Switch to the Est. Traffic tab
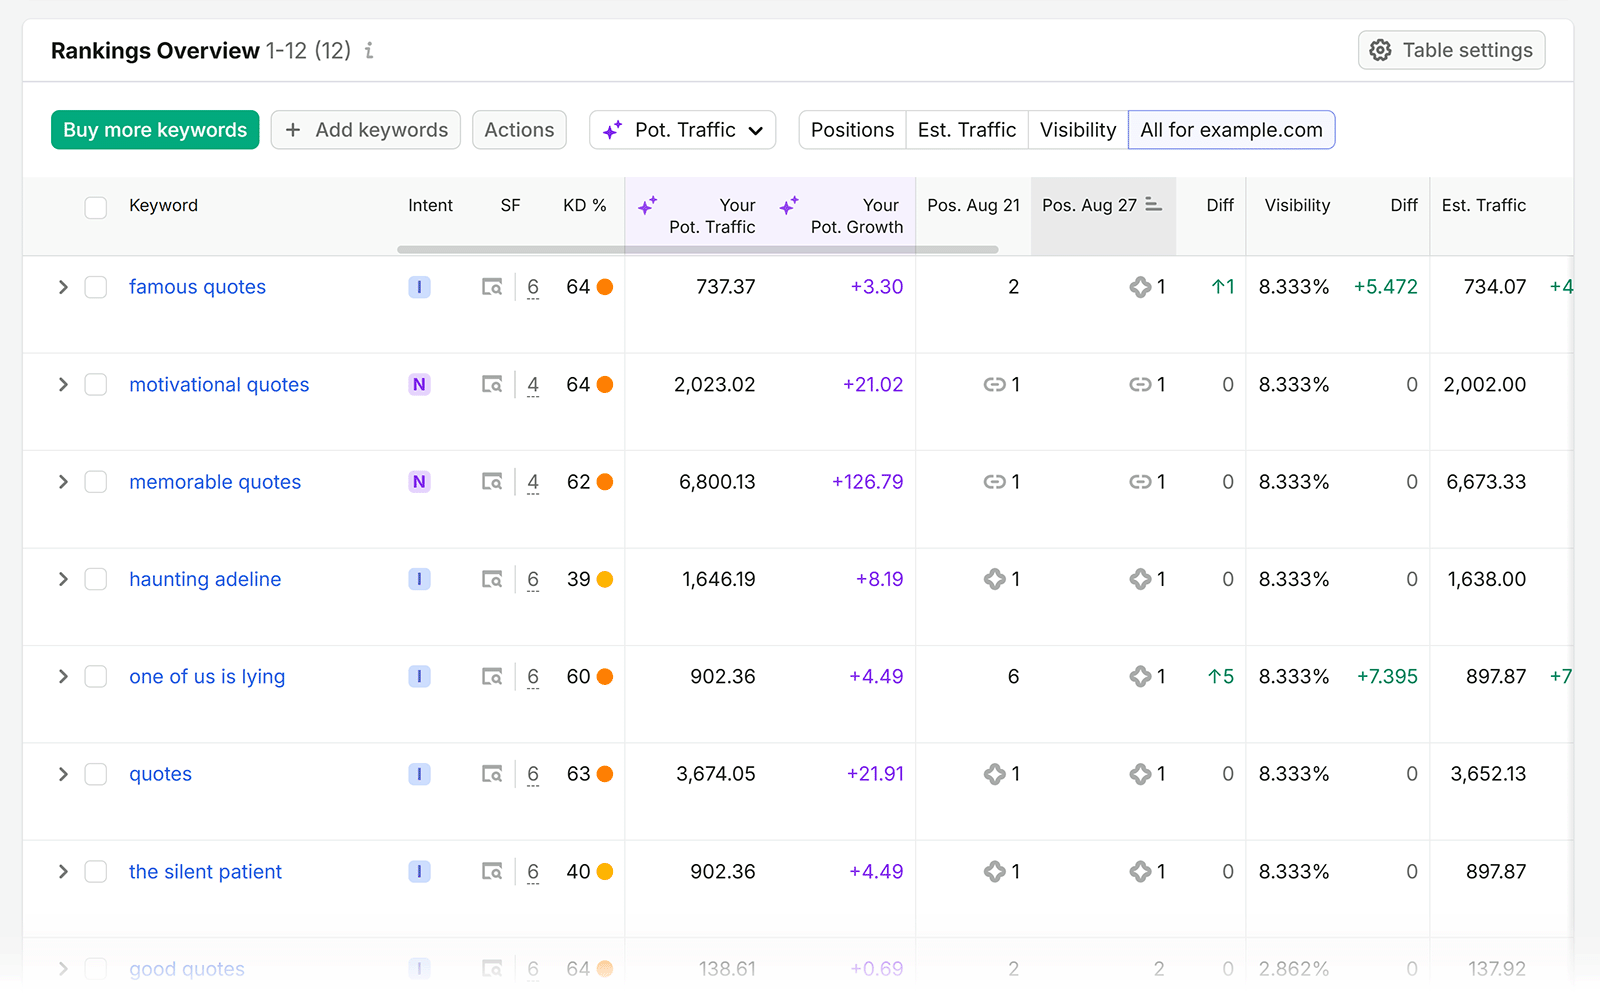The image size is (1600, 997). [967, 130]
